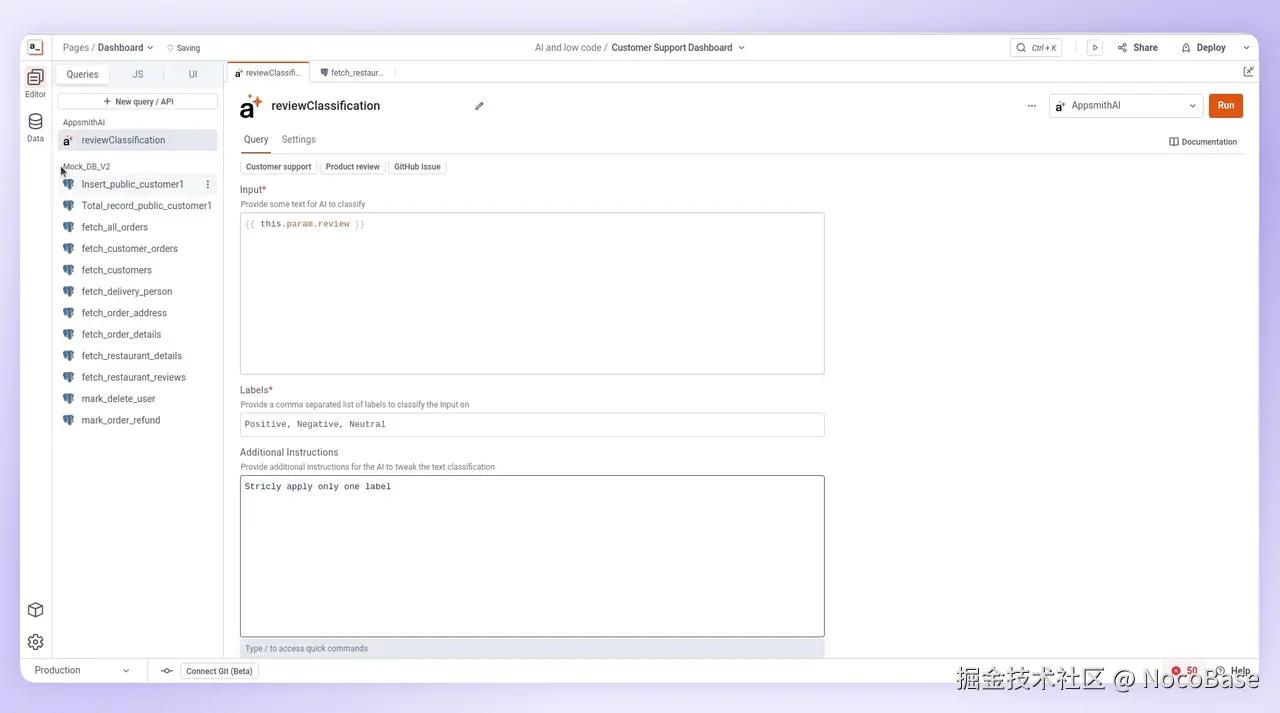Switch to the Queries tab

83,74
